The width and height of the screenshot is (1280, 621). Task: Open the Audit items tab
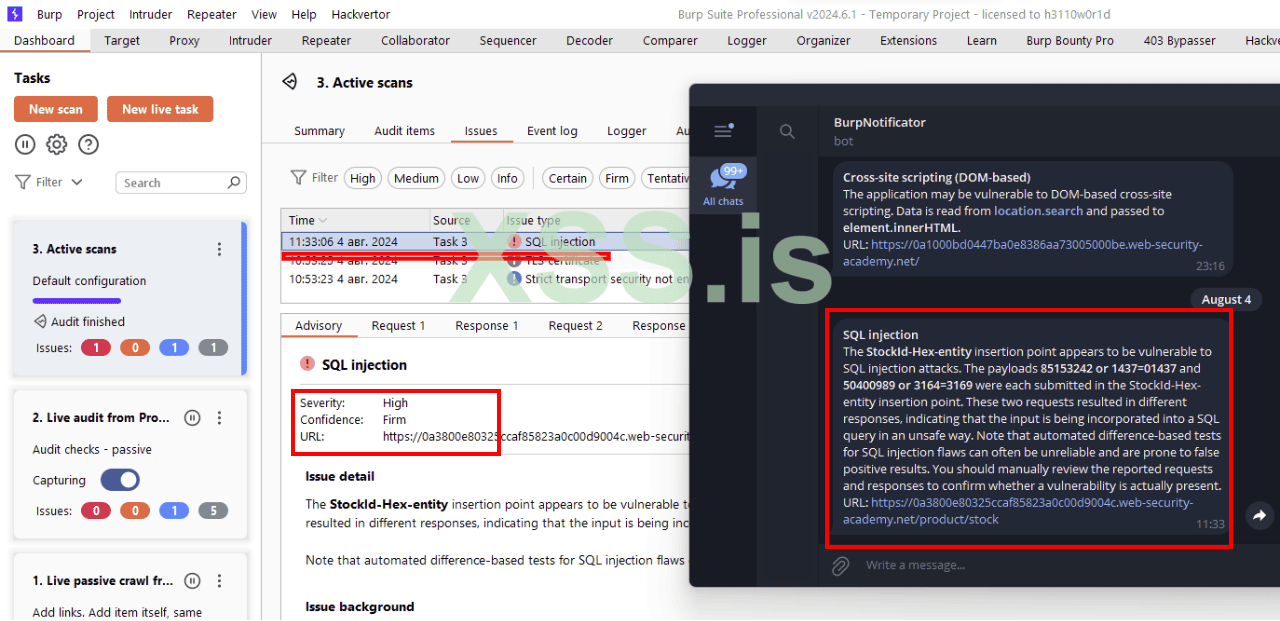pyautogui.click(x=404, y=131)
